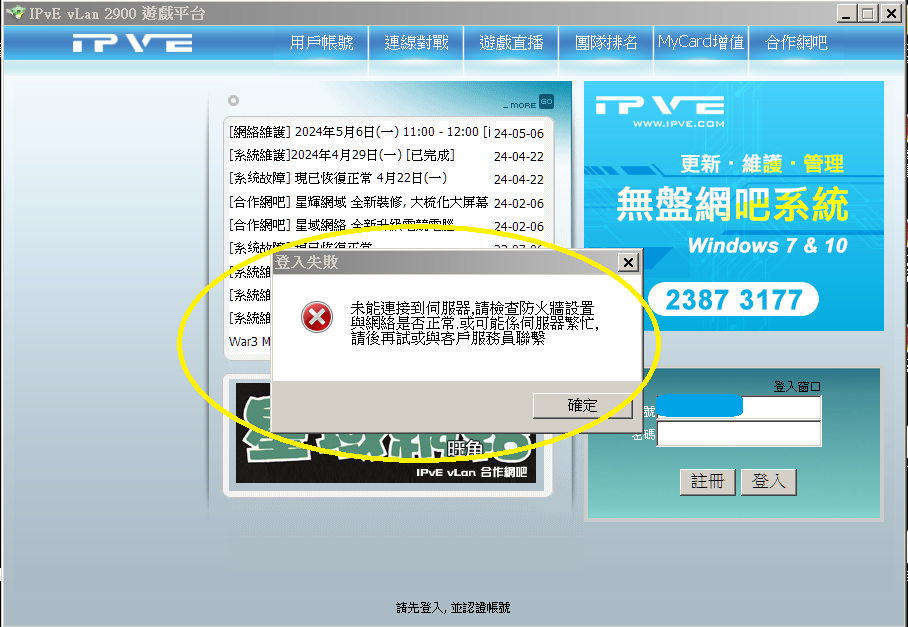Open the 系統故障 現已恢復正常 4月22日 news item

[x=338, y=178]
